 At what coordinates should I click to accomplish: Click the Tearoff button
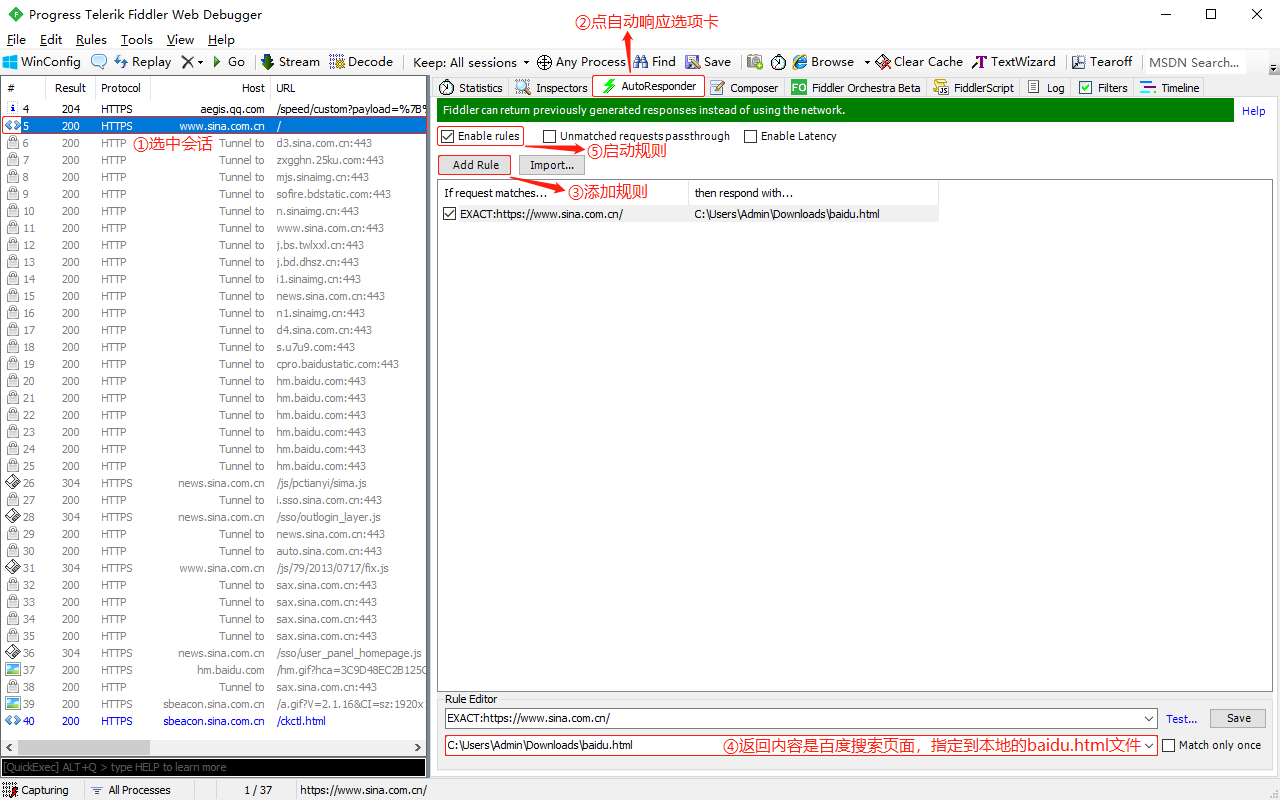coord(1101,62)
